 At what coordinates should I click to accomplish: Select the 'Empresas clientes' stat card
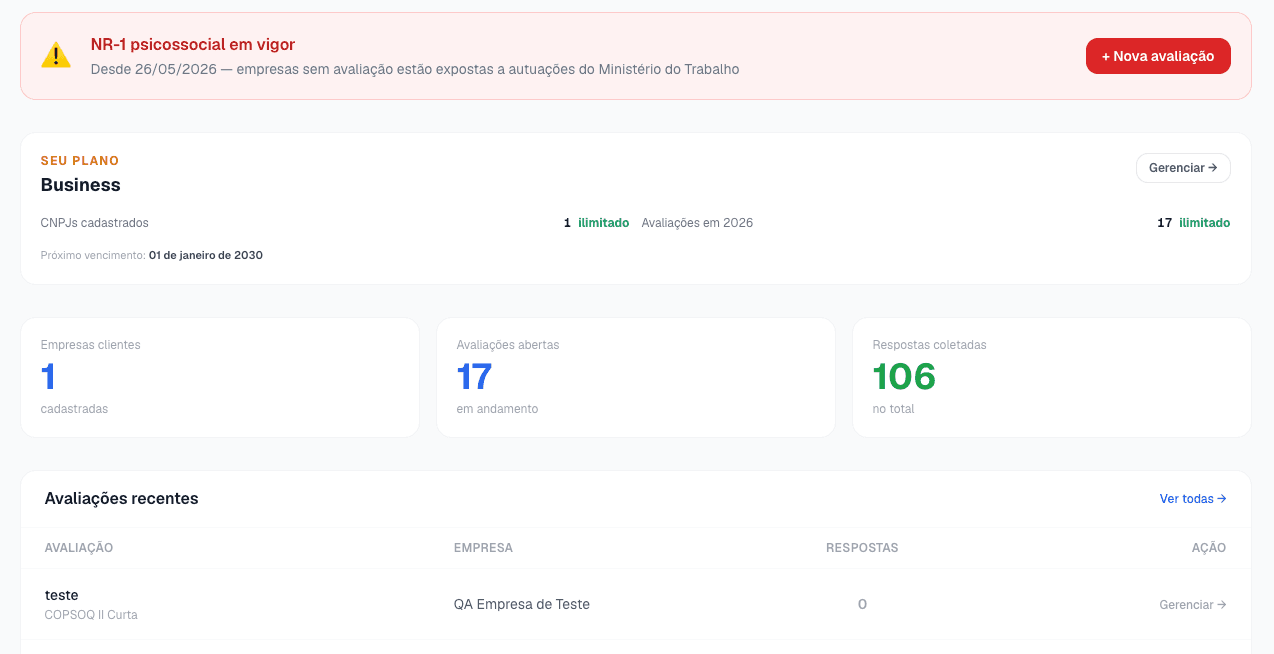[220, 378]
